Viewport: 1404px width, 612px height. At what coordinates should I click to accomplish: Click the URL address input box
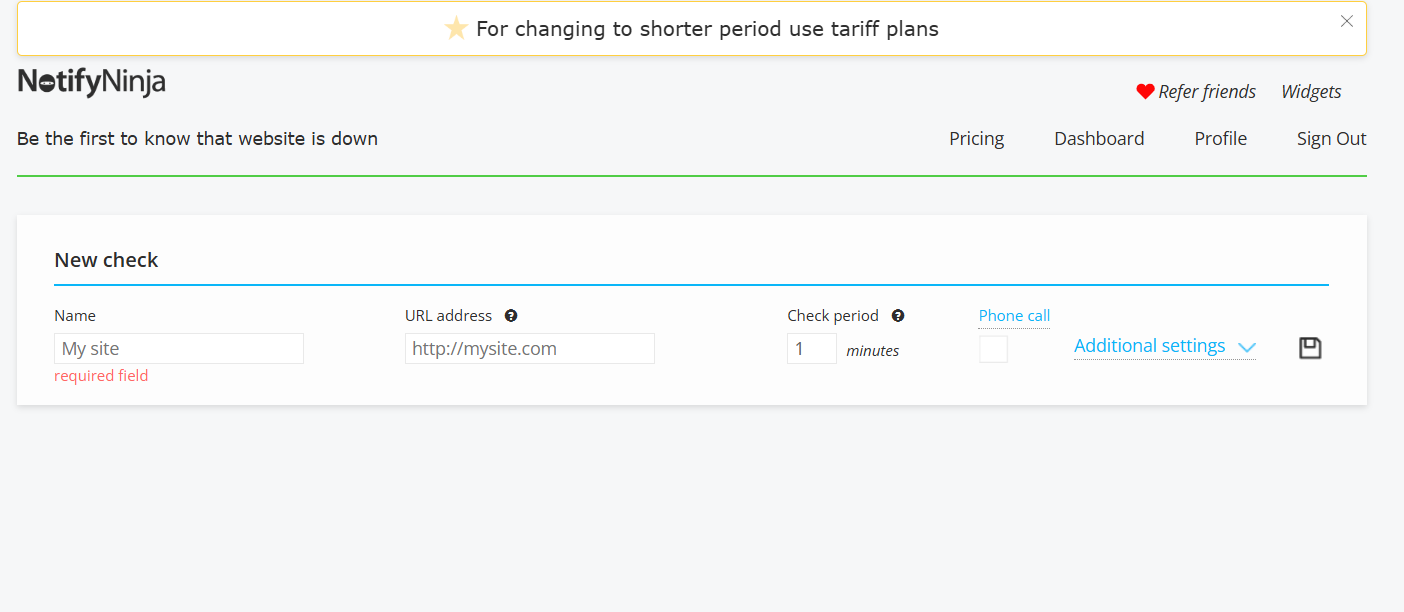coord(530,349)
